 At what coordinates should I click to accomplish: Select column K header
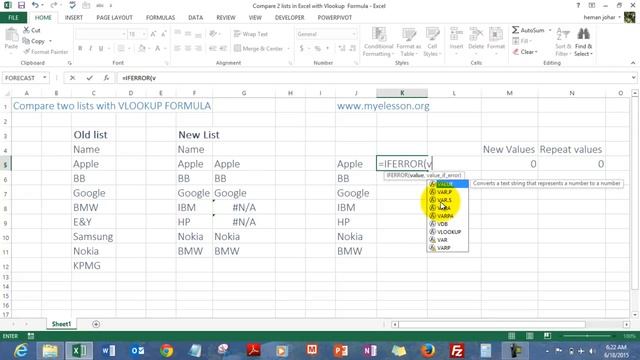(402, 93)
